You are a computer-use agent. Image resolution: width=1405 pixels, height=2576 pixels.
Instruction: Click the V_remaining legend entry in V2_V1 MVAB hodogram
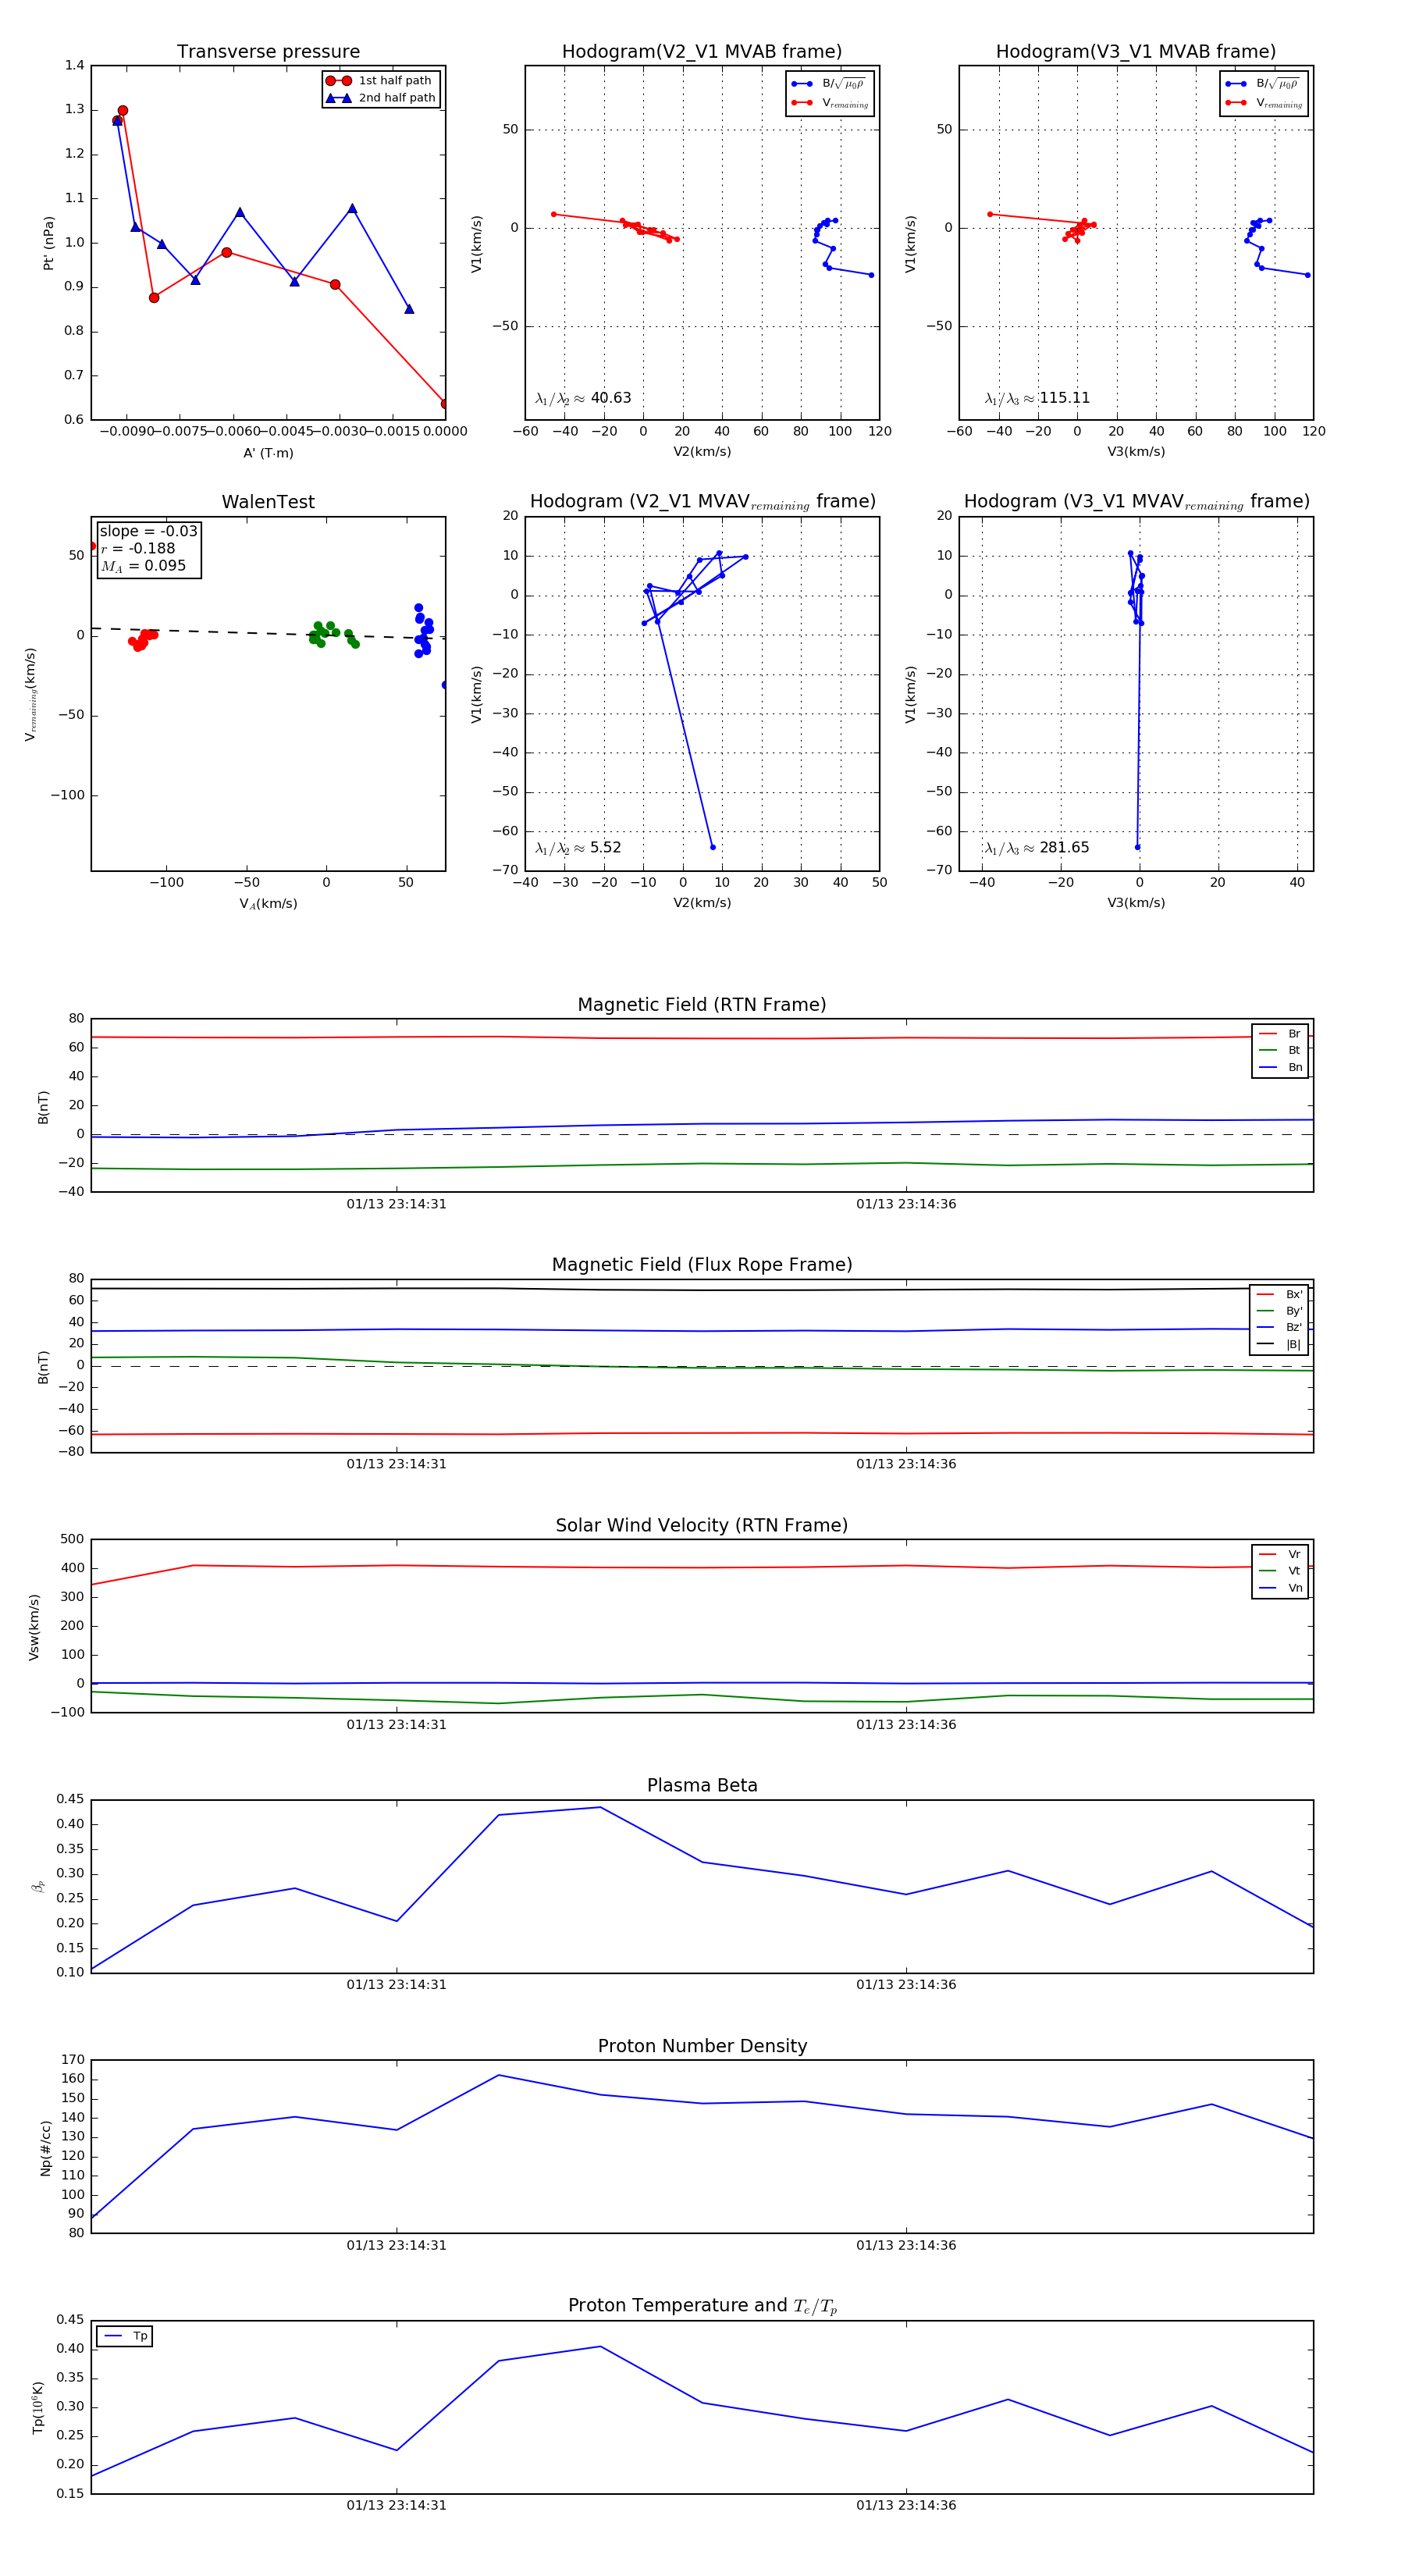830,103
